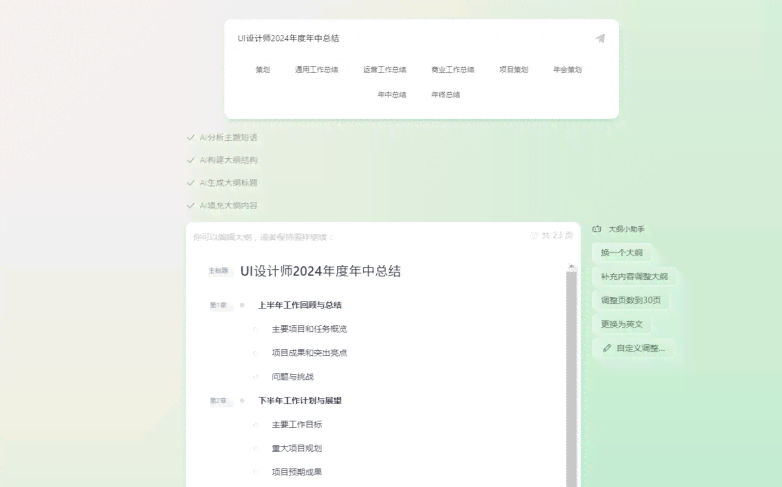Click the AI生成大纲标题 step text

coord(228,183)
